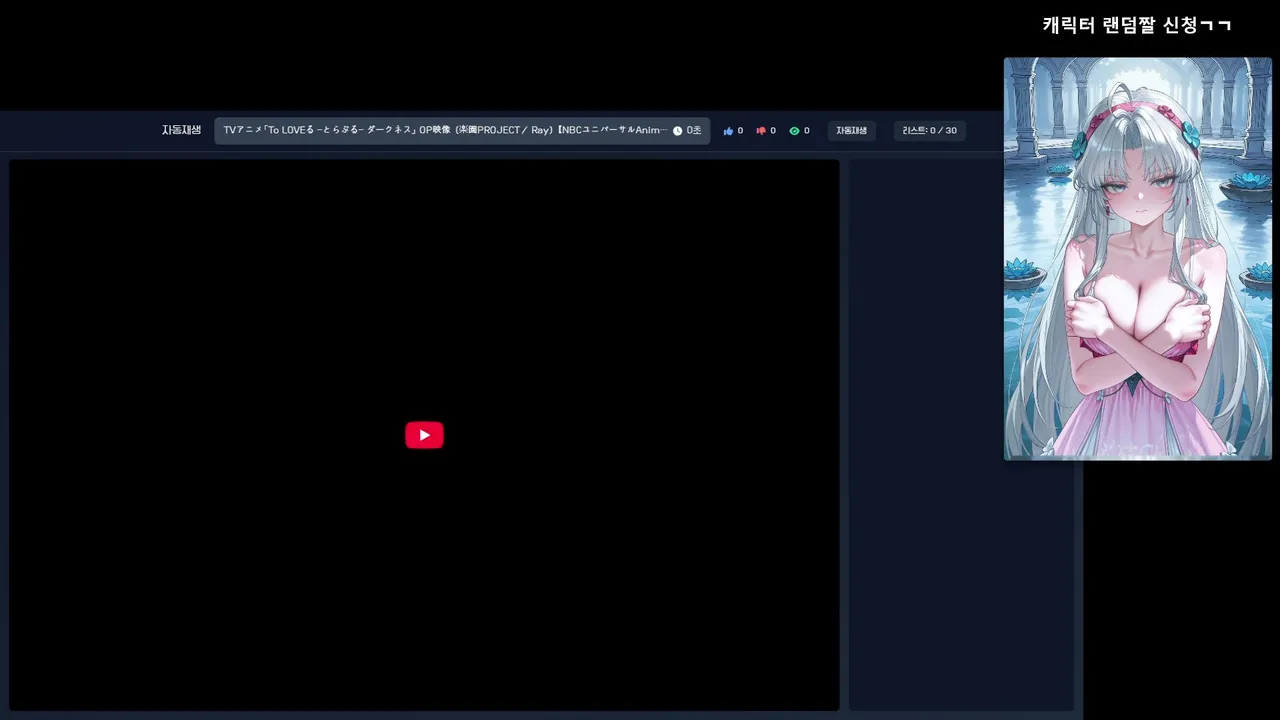
Task: Click the 캐릭터 랜덤짤 신청 heading text
Action: 1137,25
